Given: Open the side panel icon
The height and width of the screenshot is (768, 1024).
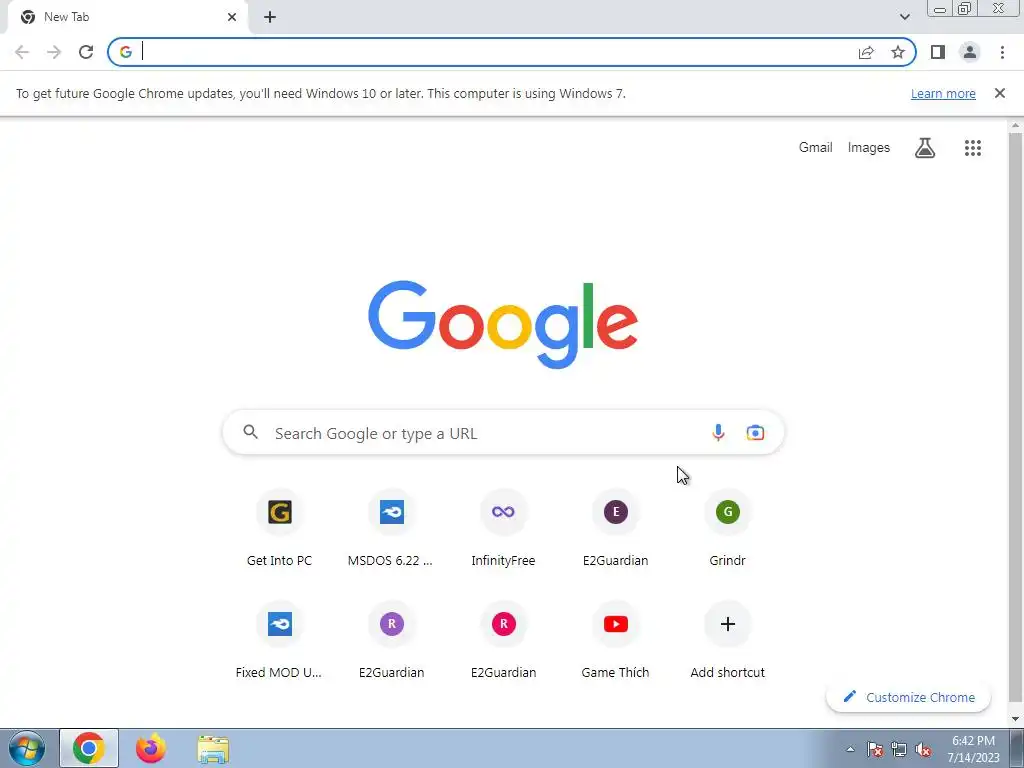Looking at the screenshot, I should coord(938,52).
